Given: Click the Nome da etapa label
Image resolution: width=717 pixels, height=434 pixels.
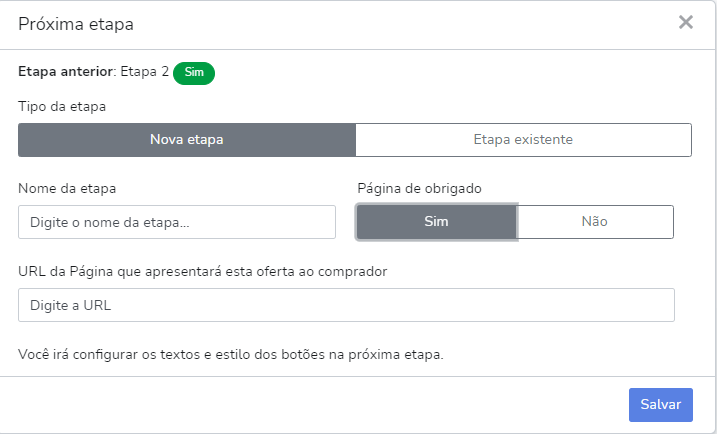Looking at the screenshot, I should (67, 188).
